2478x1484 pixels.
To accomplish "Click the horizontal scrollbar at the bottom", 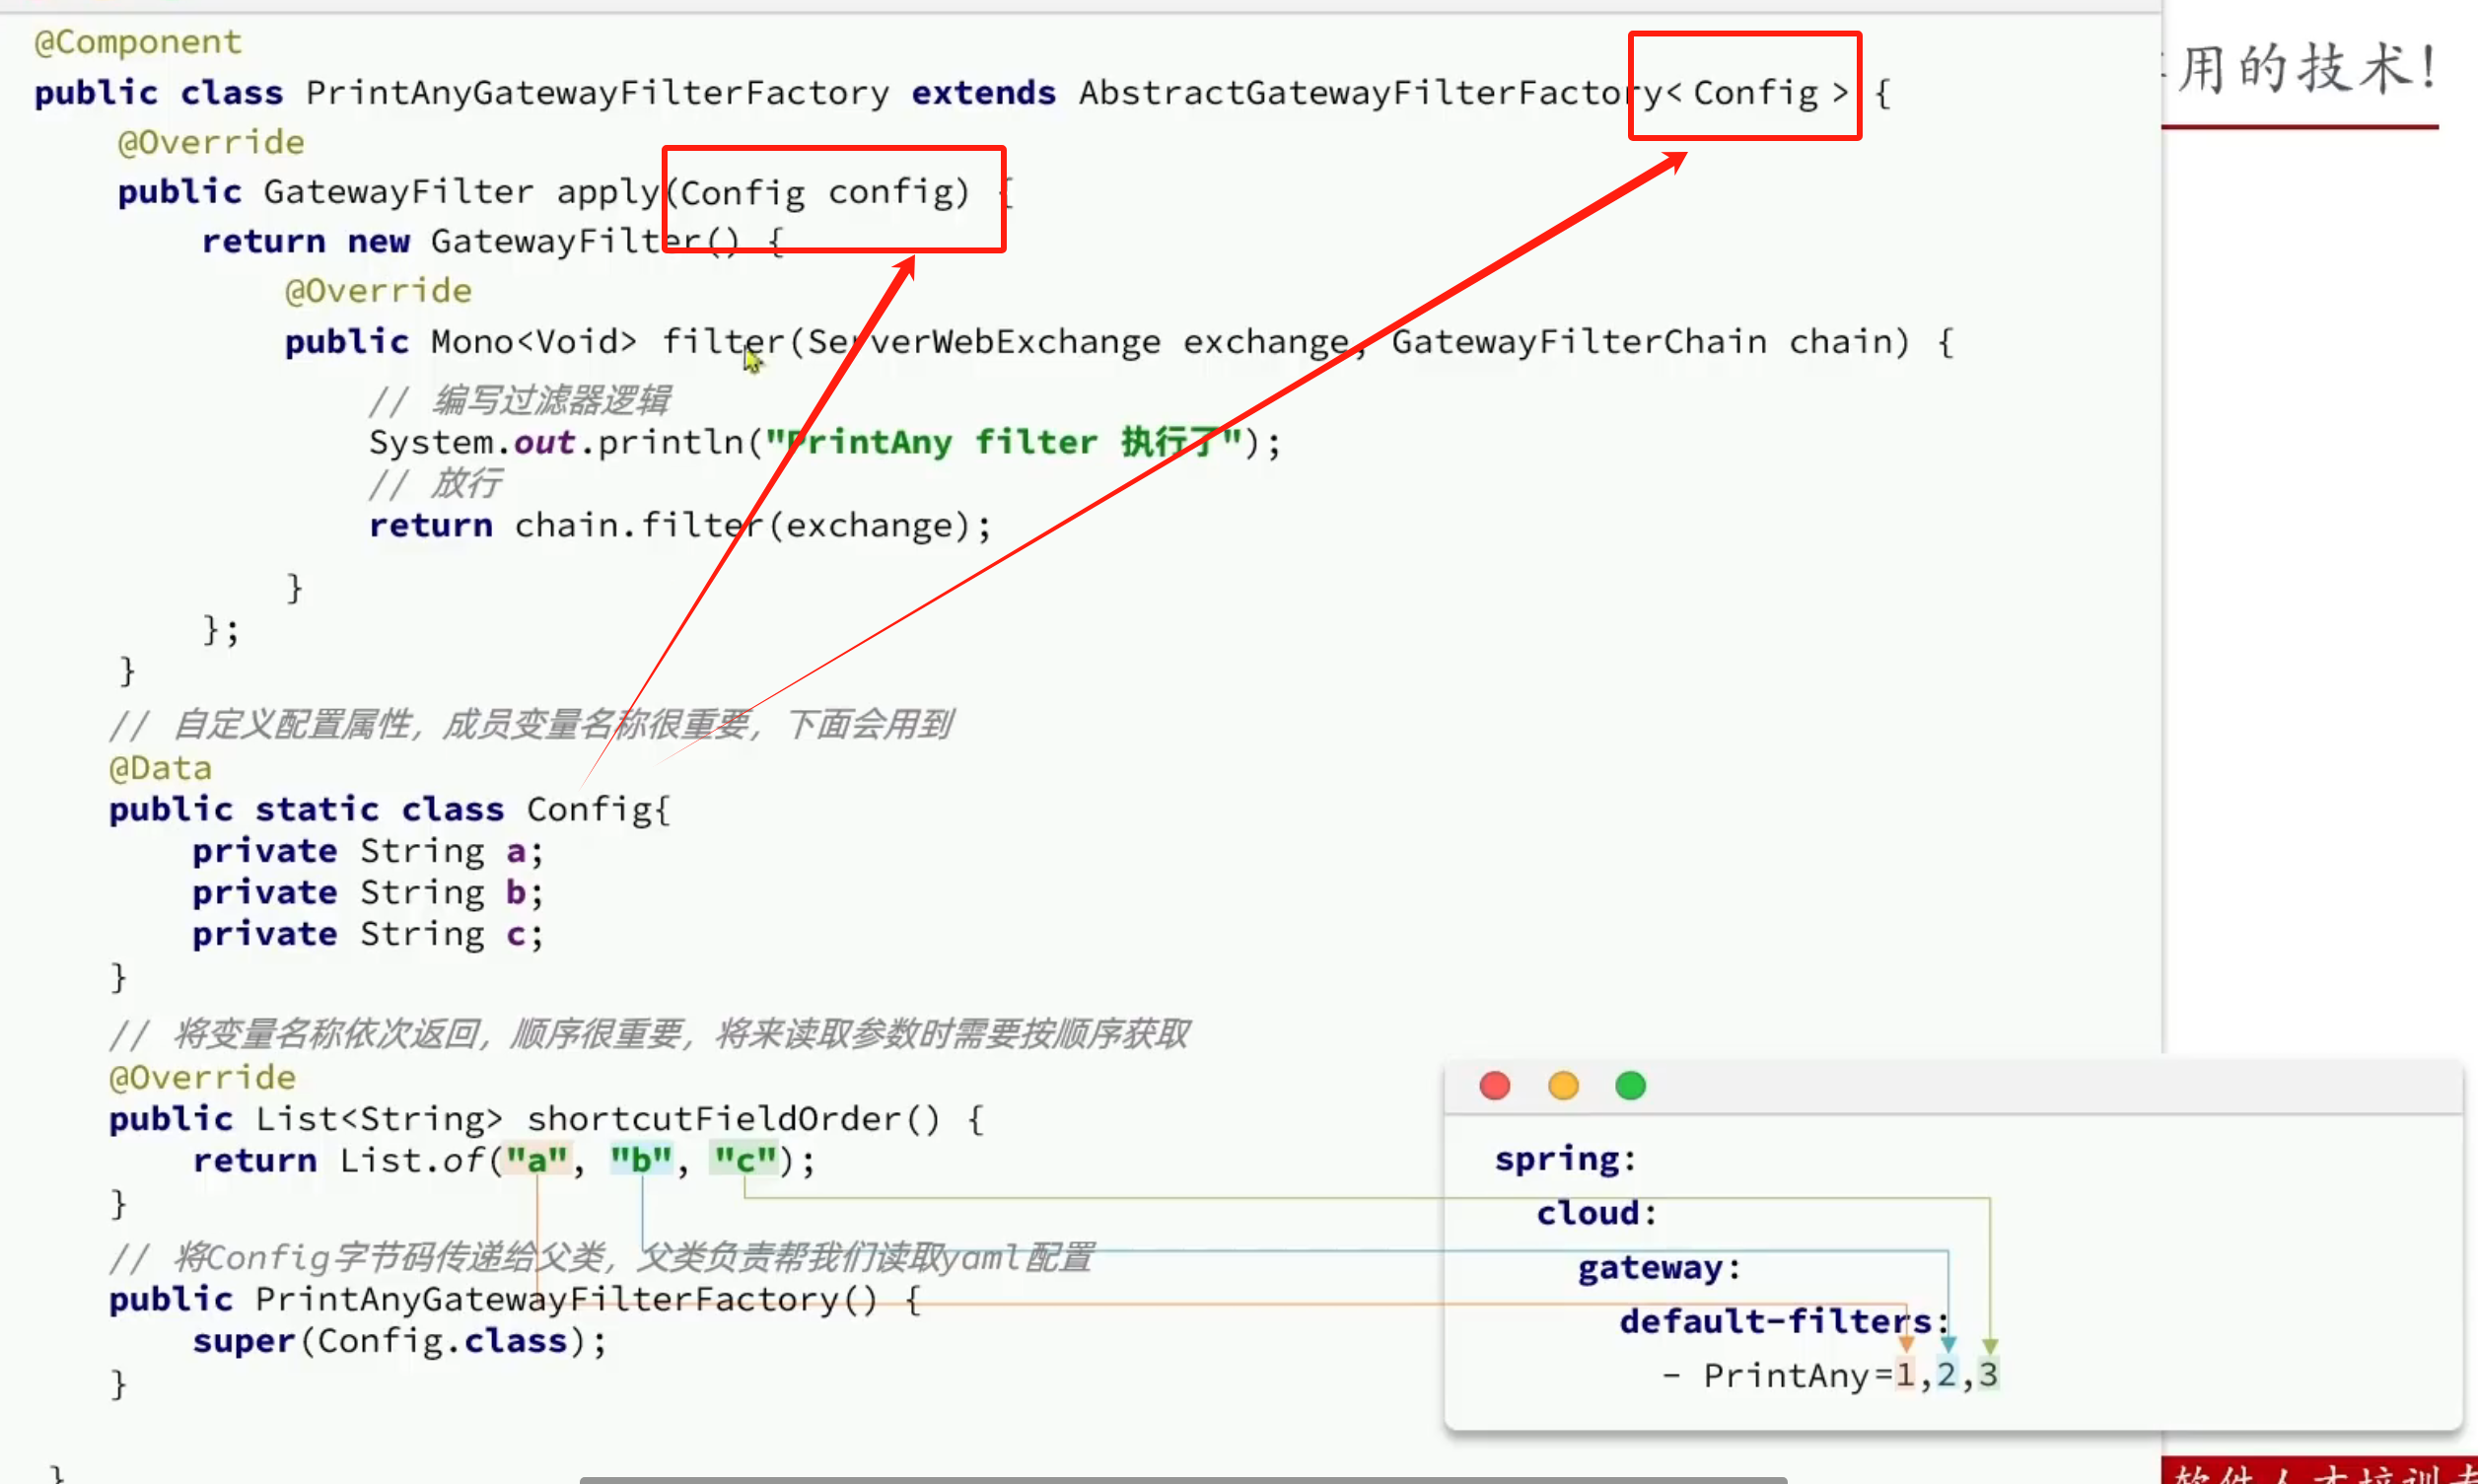I will tap(1182, 1479).
